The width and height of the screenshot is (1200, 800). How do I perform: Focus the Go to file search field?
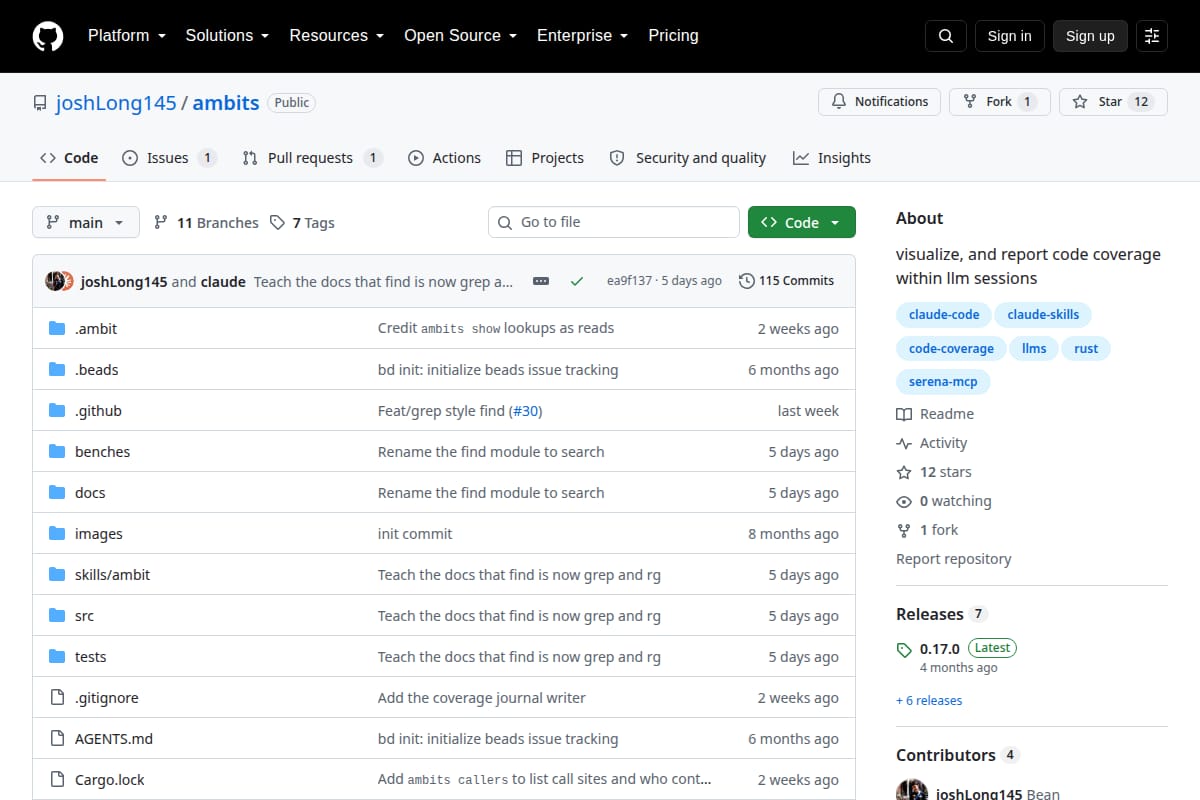pyautogui.click(x=614, y=222)
